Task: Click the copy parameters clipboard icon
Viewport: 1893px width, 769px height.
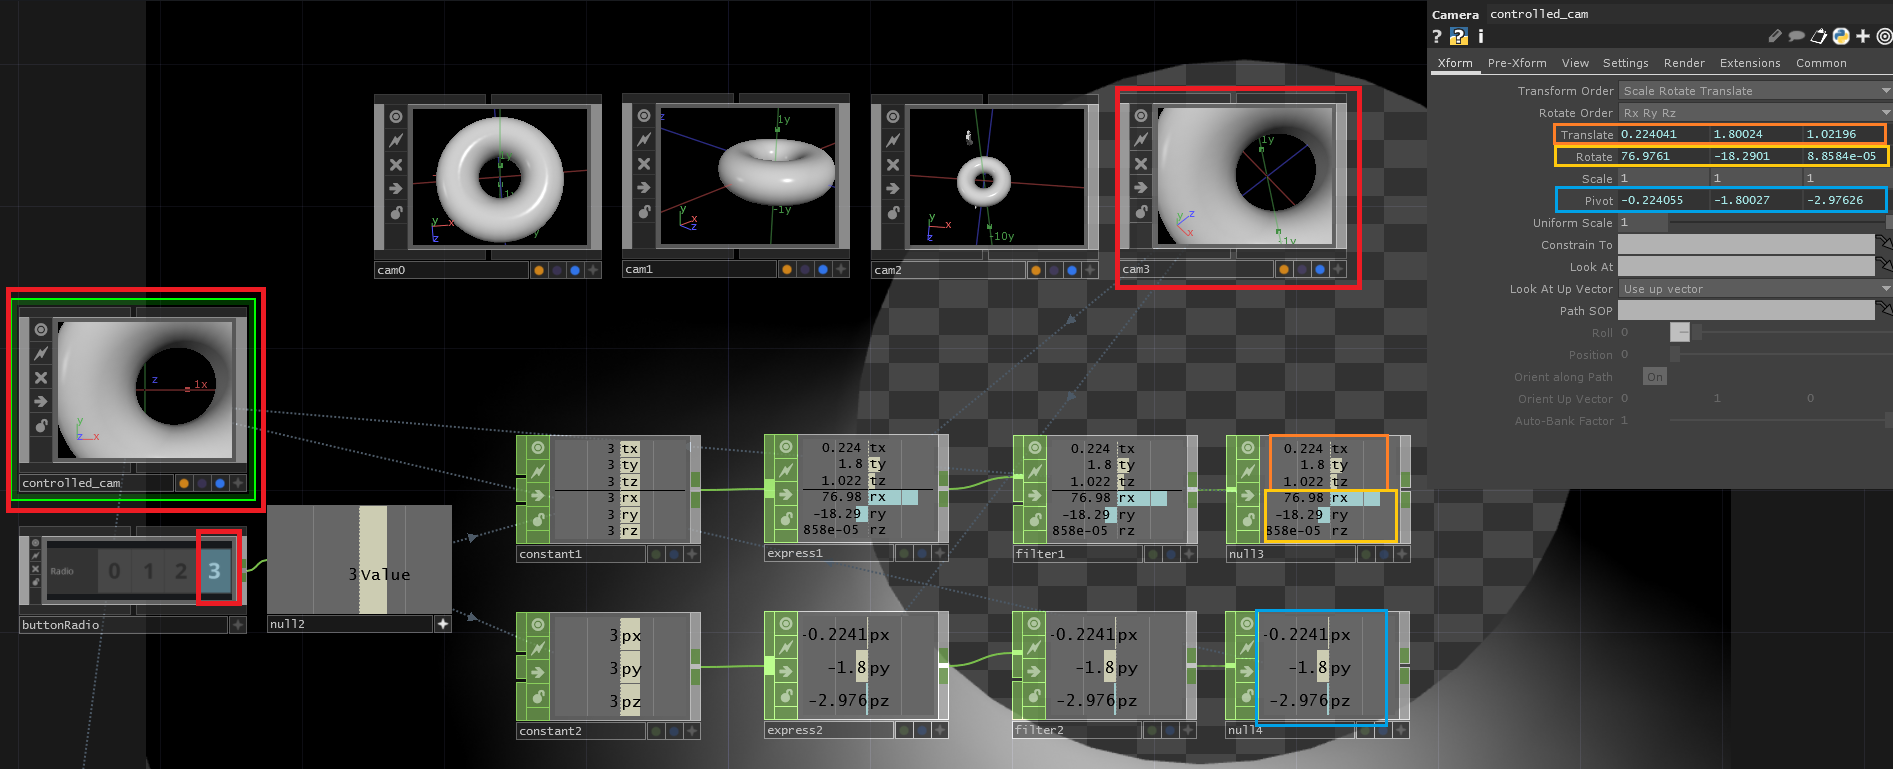Action: click(x=1819, y=37)
